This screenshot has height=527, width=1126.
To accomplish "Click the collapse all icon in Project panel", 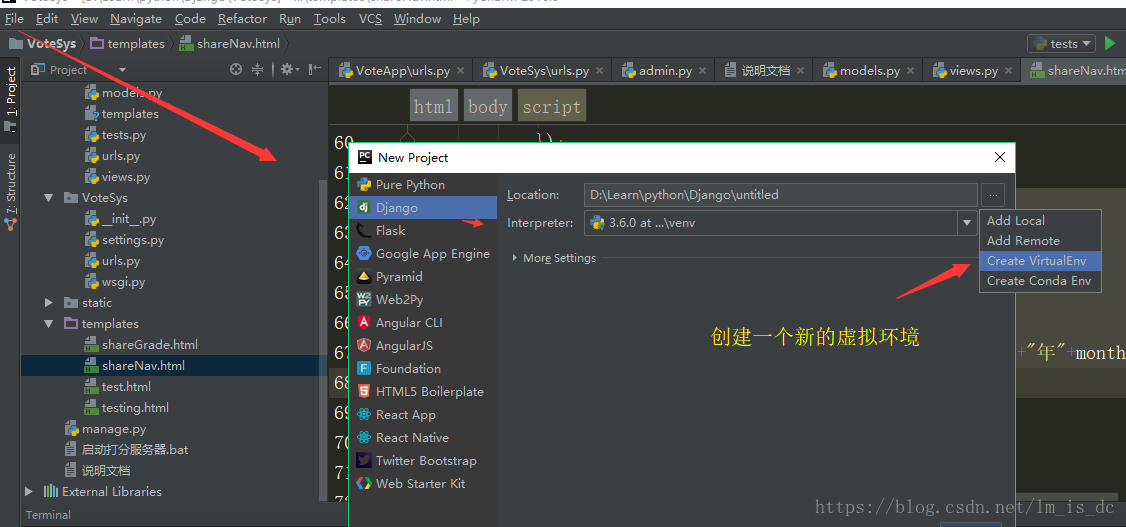I will pyautogui.click(x=258, y=70).
